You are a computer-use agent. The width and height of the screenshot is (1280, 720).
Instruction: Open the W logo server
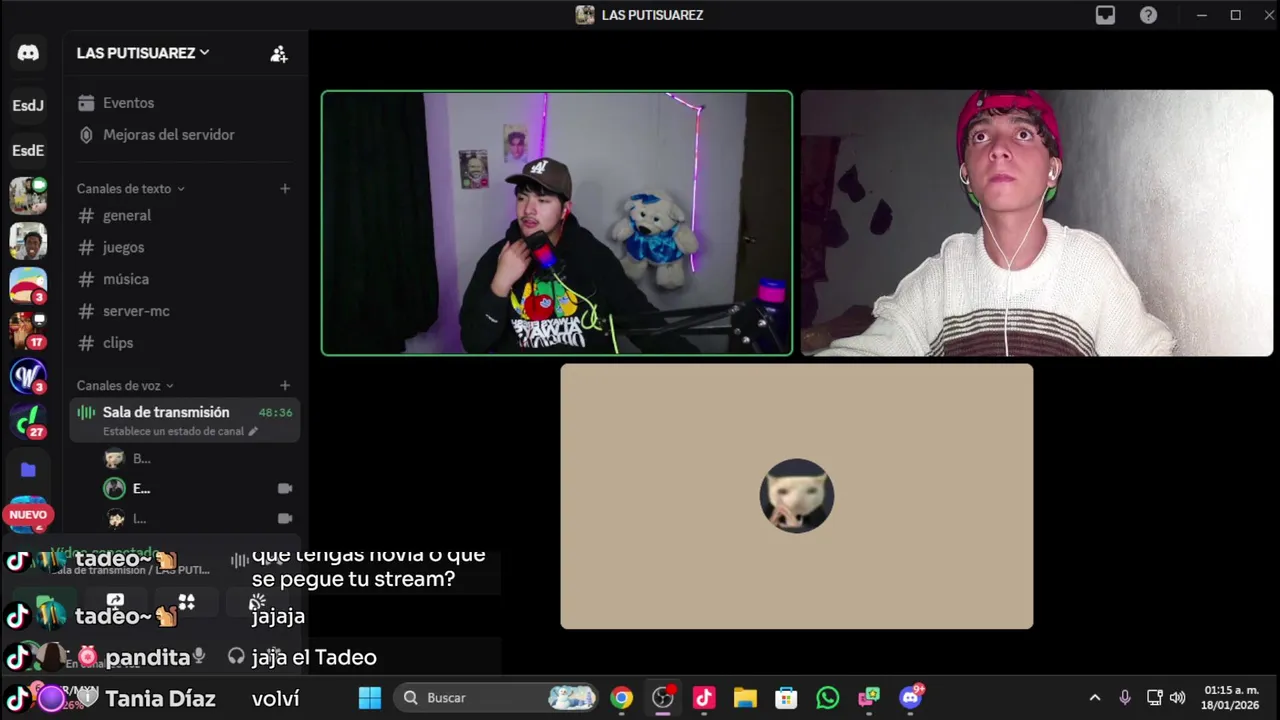(x=28, y=376)
